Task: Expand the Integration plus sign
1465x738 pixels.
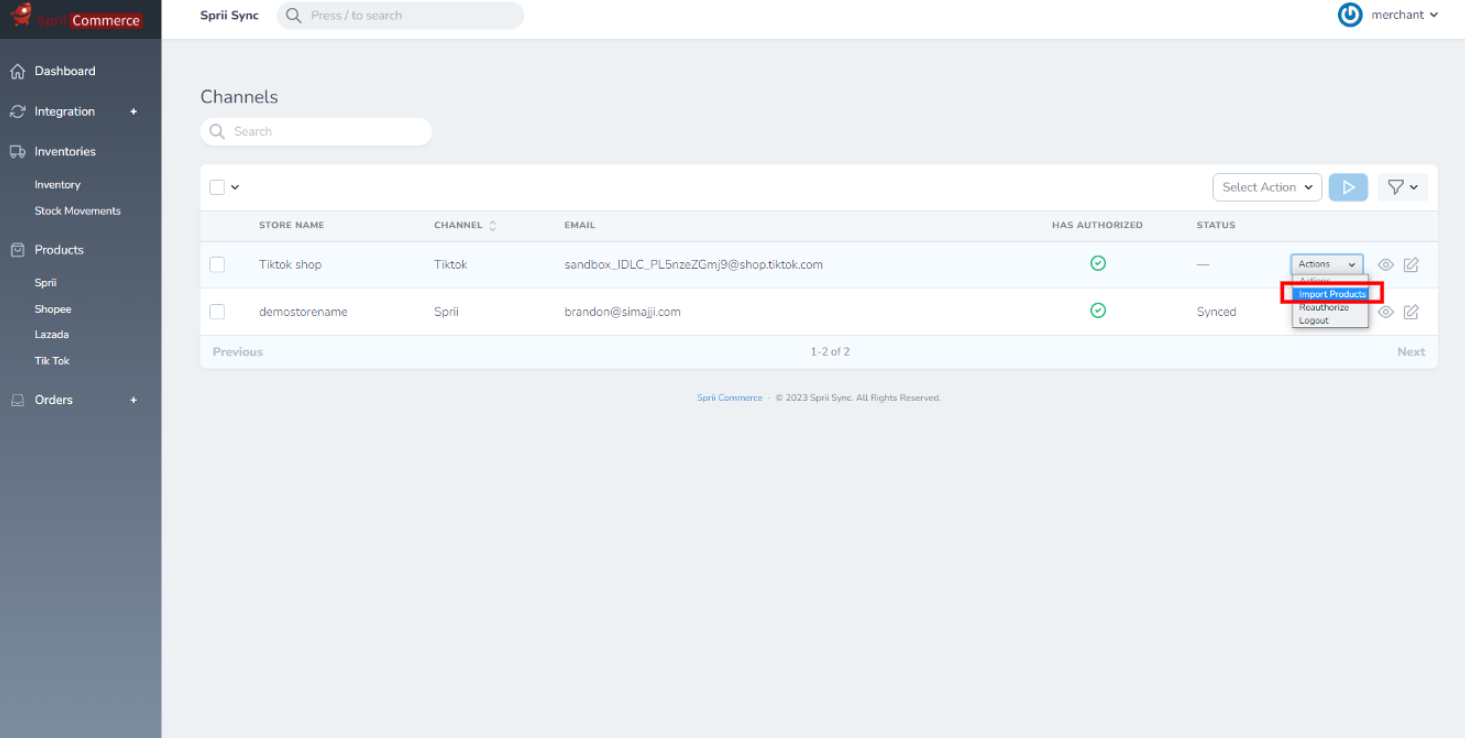Action: 134,112
